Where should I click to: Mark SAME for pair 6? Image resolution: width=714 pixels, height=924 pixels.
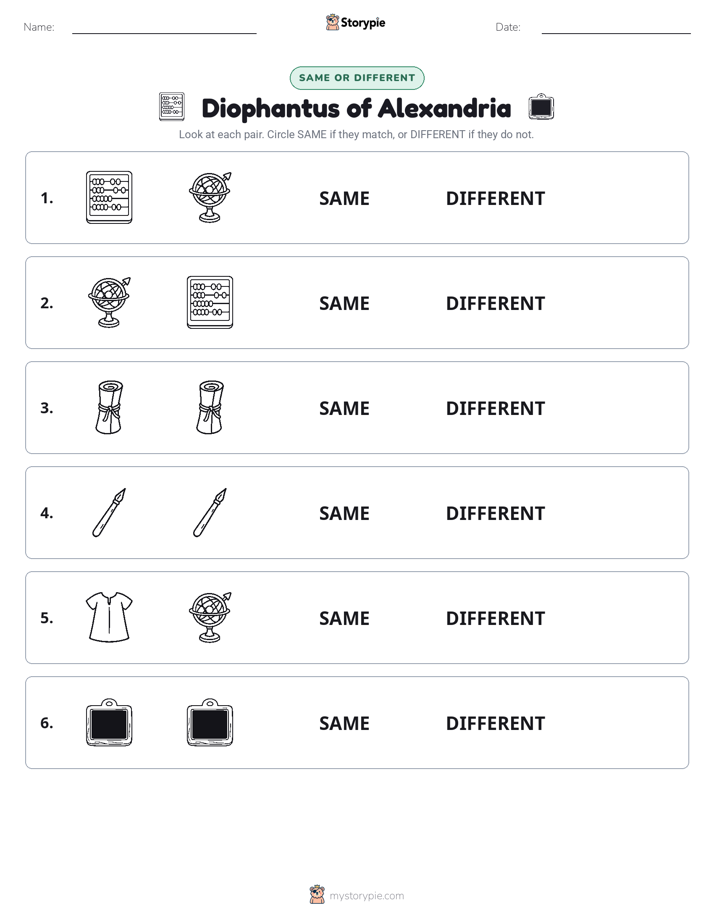click(344, 723)
